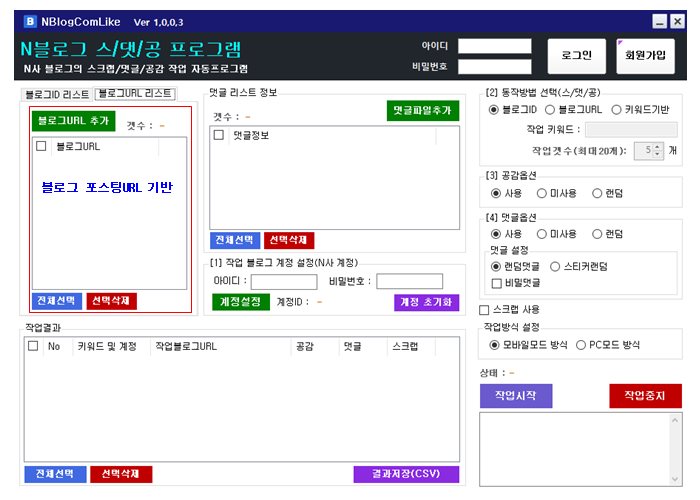
Task: Click the 작업 키워드 text field
Action: (x=631, y=129)
